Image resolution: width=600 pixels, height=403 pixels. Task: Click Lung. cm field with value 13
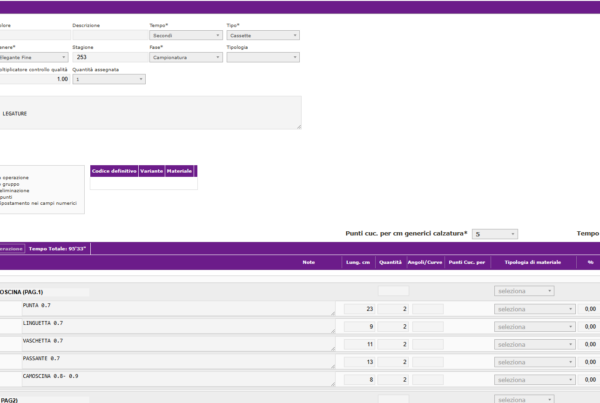point(359,362)
